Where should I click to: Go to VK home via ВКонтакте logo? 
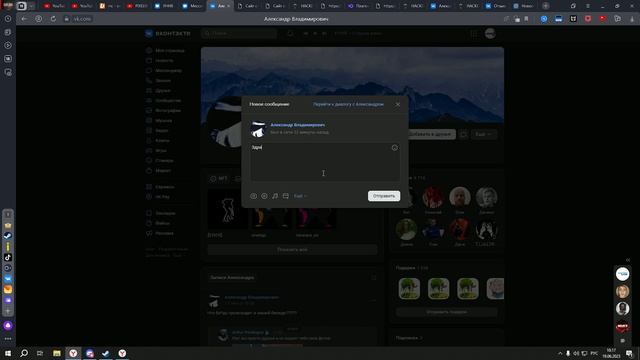(x=168, y=33)
